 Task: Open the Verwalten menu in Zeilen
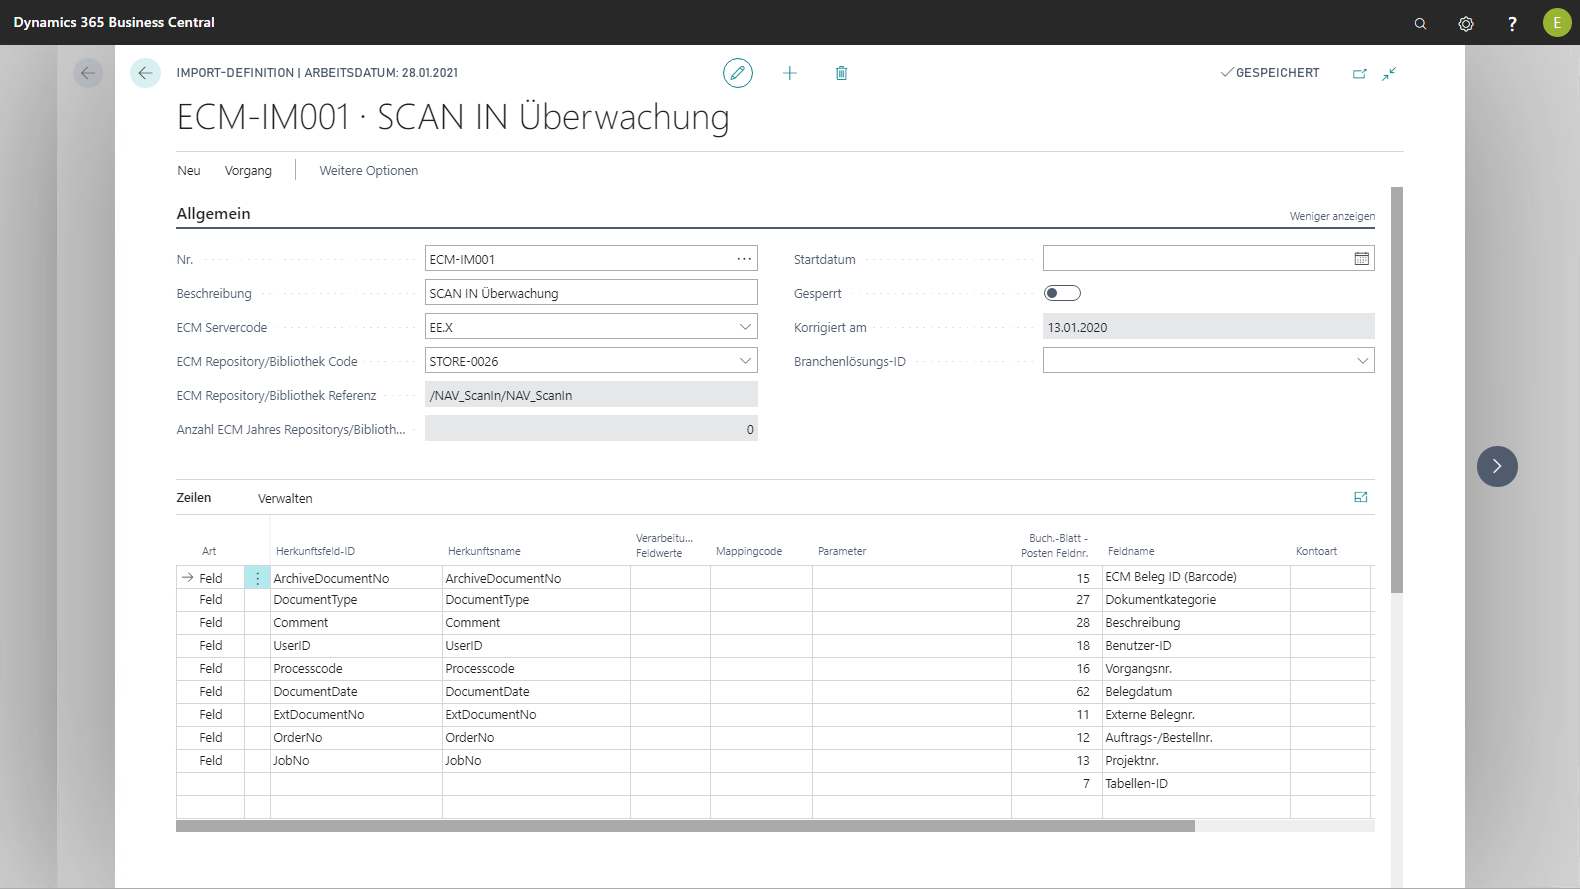(x=285, y=498)
